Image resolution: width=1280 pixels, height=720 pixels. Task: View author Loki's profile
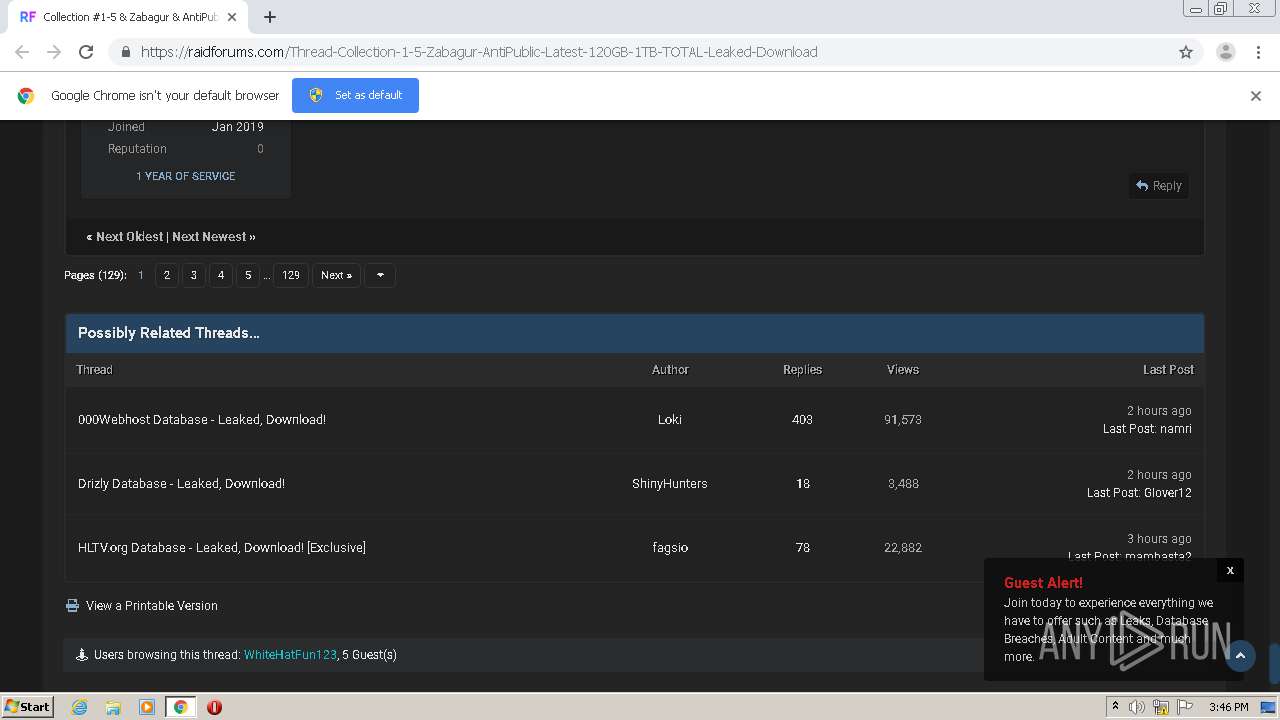(x=670, y=420)
